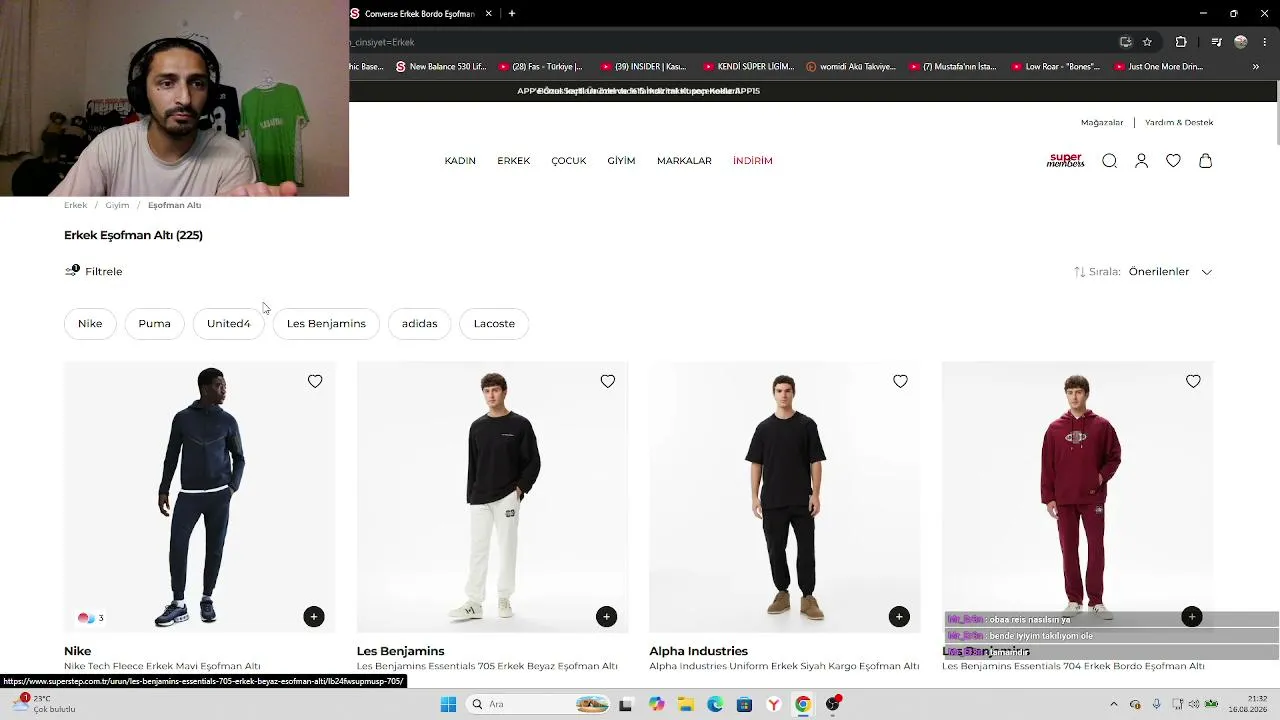
Task: Open File Explorer from taskbar
Action: pyautogui.click(x=686, y=704)
